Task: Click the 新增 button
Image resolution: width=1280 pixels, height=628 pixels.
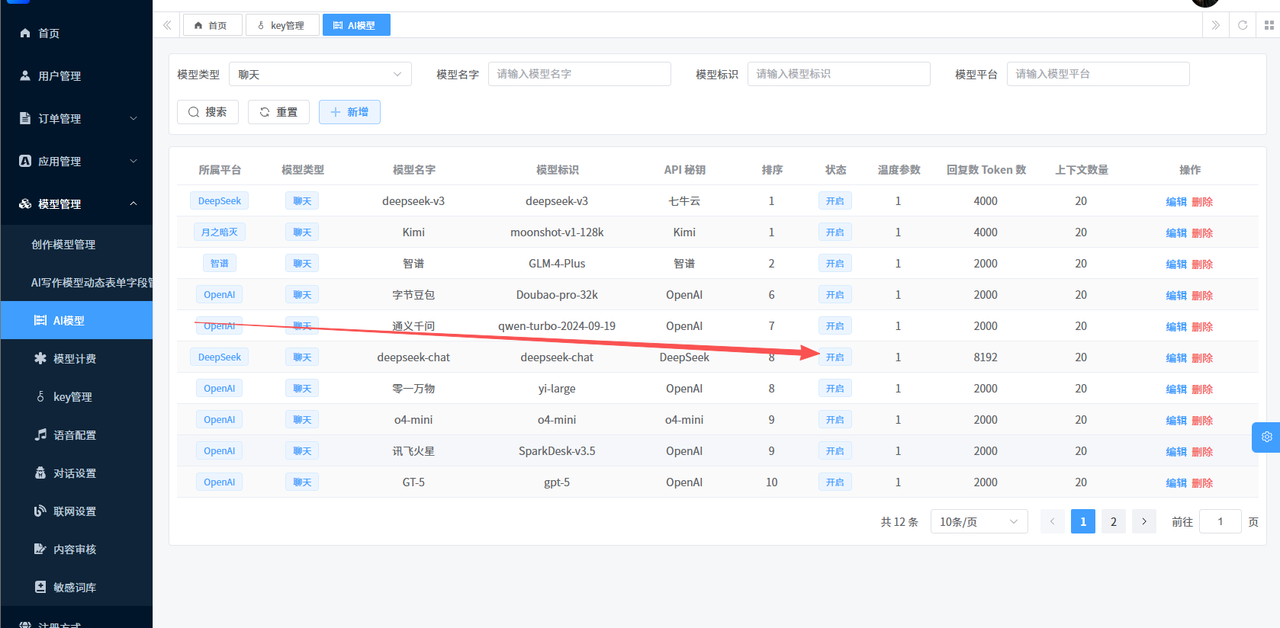Action: [349, 112]
